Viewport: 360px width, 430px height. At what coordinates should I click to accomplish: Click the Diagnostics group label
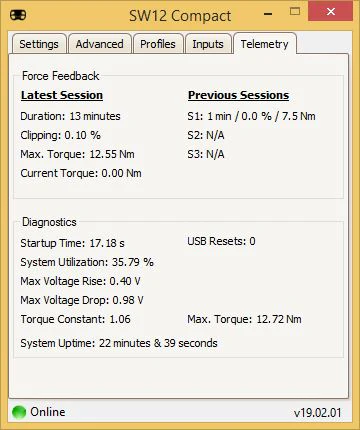[49, 222]
